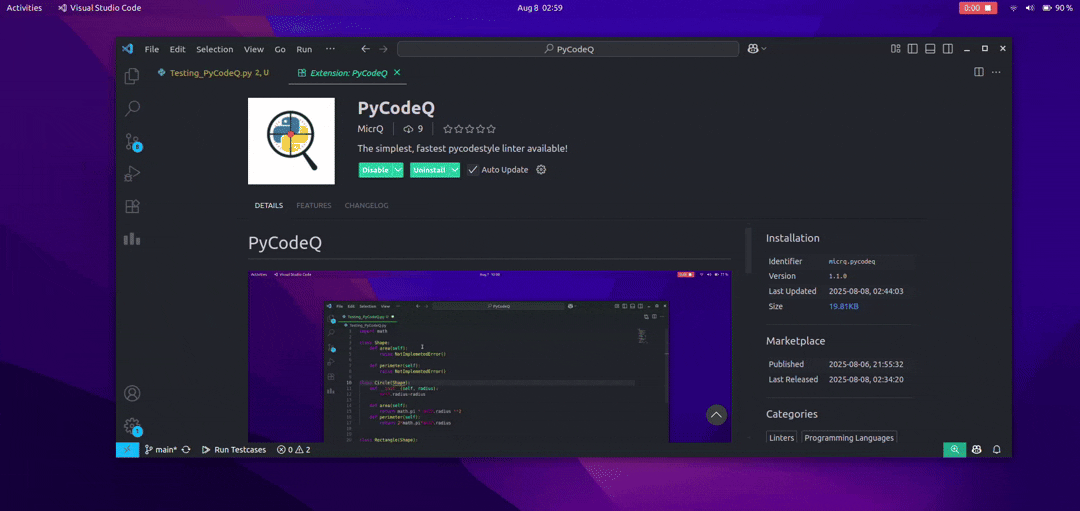Open the Run and Debug view

[x=132, y=174]
